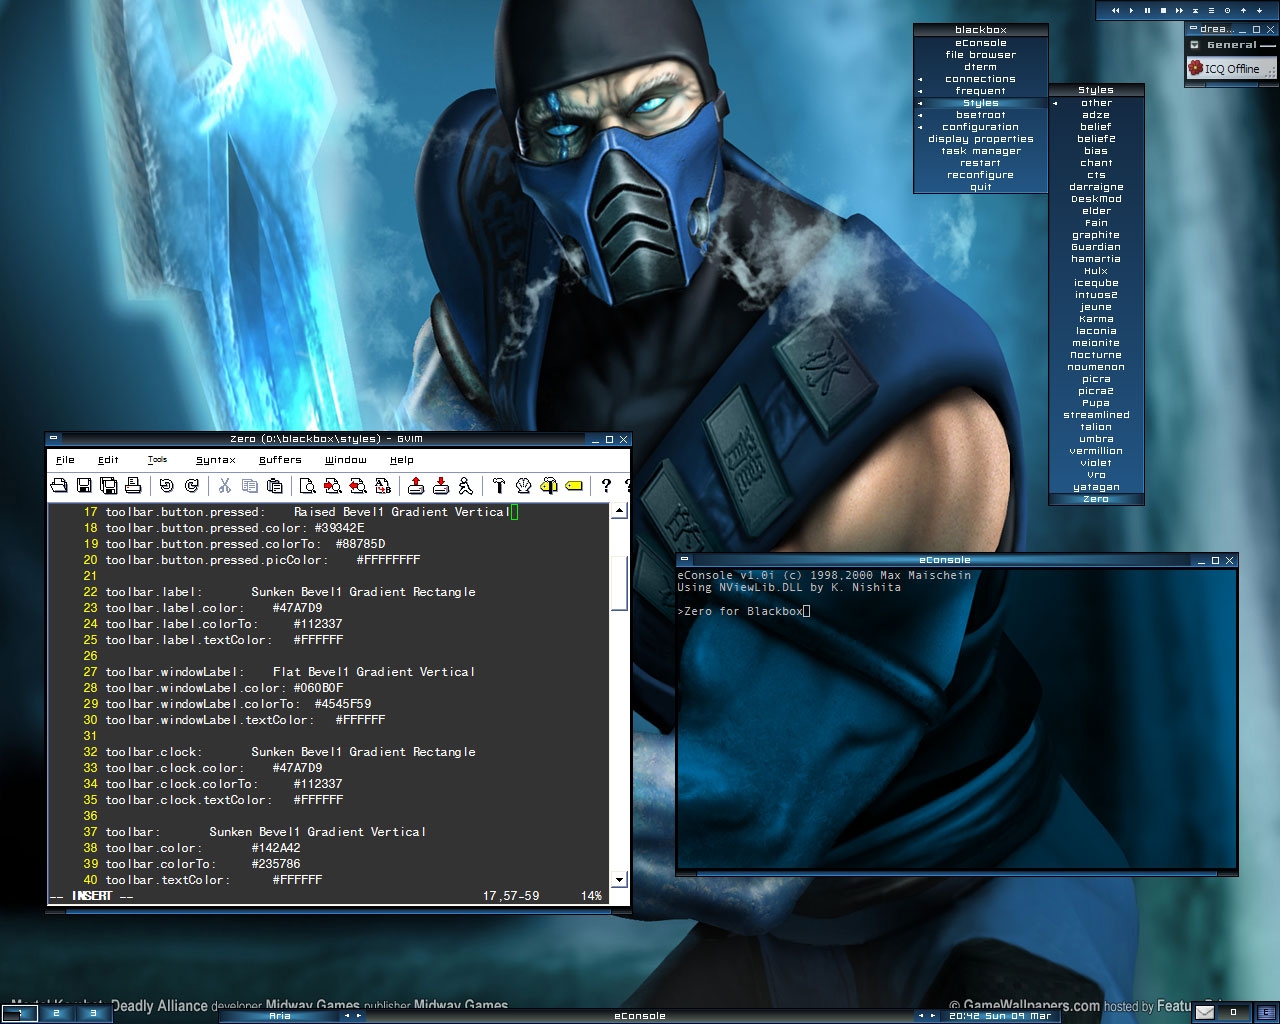1280x1024 pixels.
Task: Click the volume up arrow in media bar
Action: (x=1244, y=10)
